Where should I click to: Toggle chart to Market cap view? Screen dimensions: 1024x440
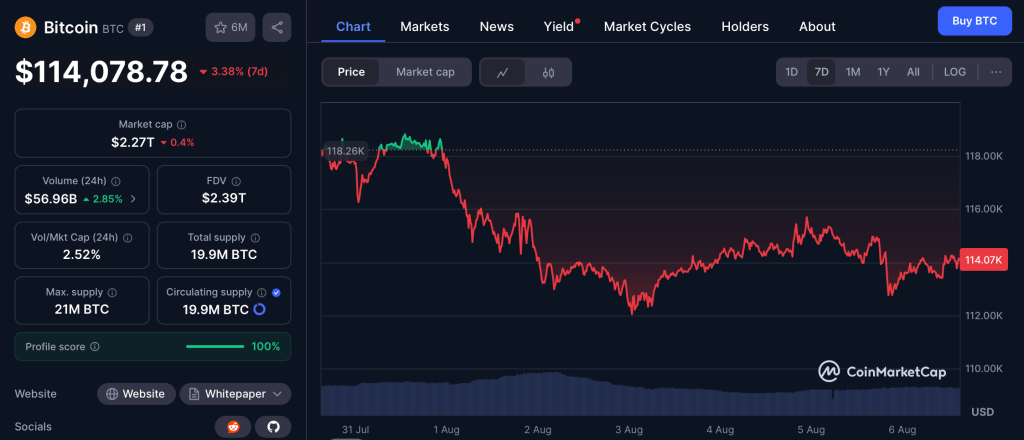coord(425,72)
